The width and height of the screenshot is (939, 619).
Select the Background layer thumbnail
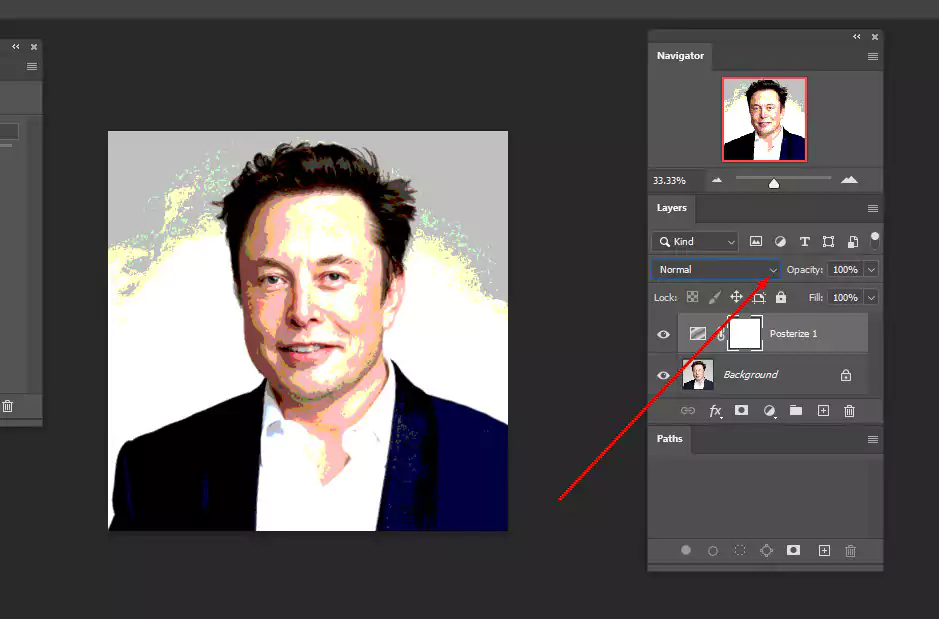698,375
